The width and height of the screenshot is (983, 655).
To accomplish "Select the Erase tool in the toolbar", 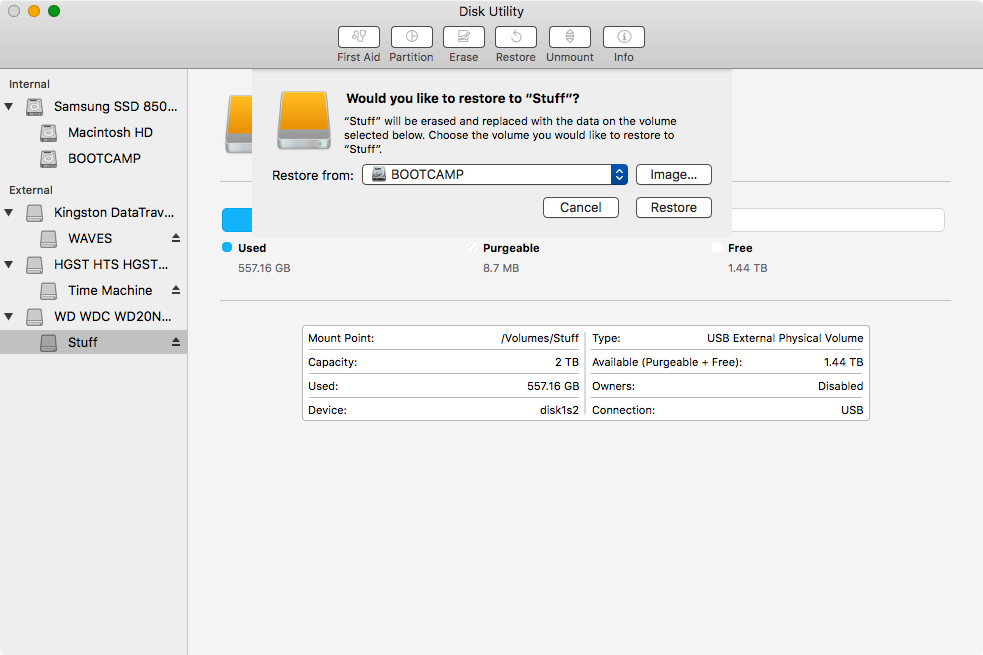I will click(x=463, y=42).
